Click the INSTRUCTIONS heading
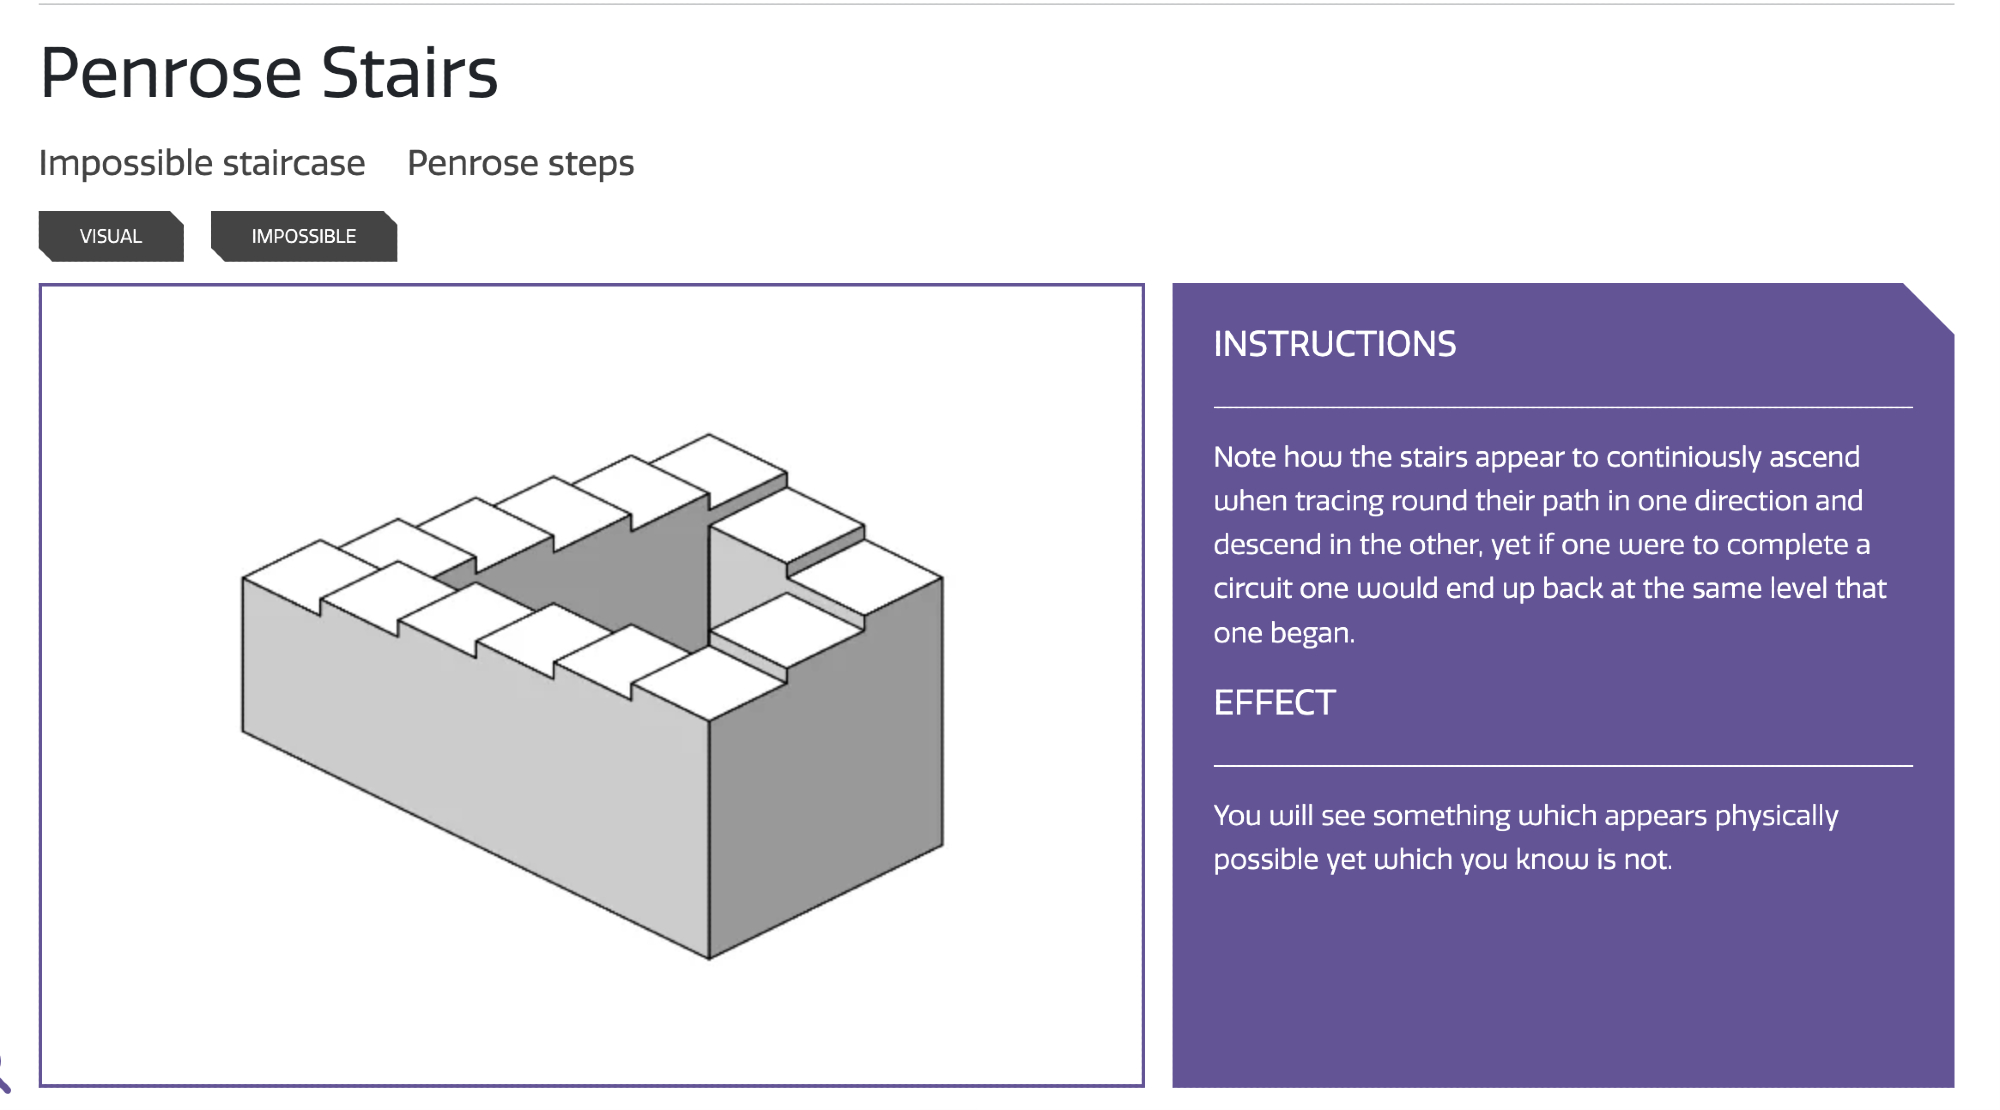This screenshot has height=1110, width=2000. coord(1334,344)
